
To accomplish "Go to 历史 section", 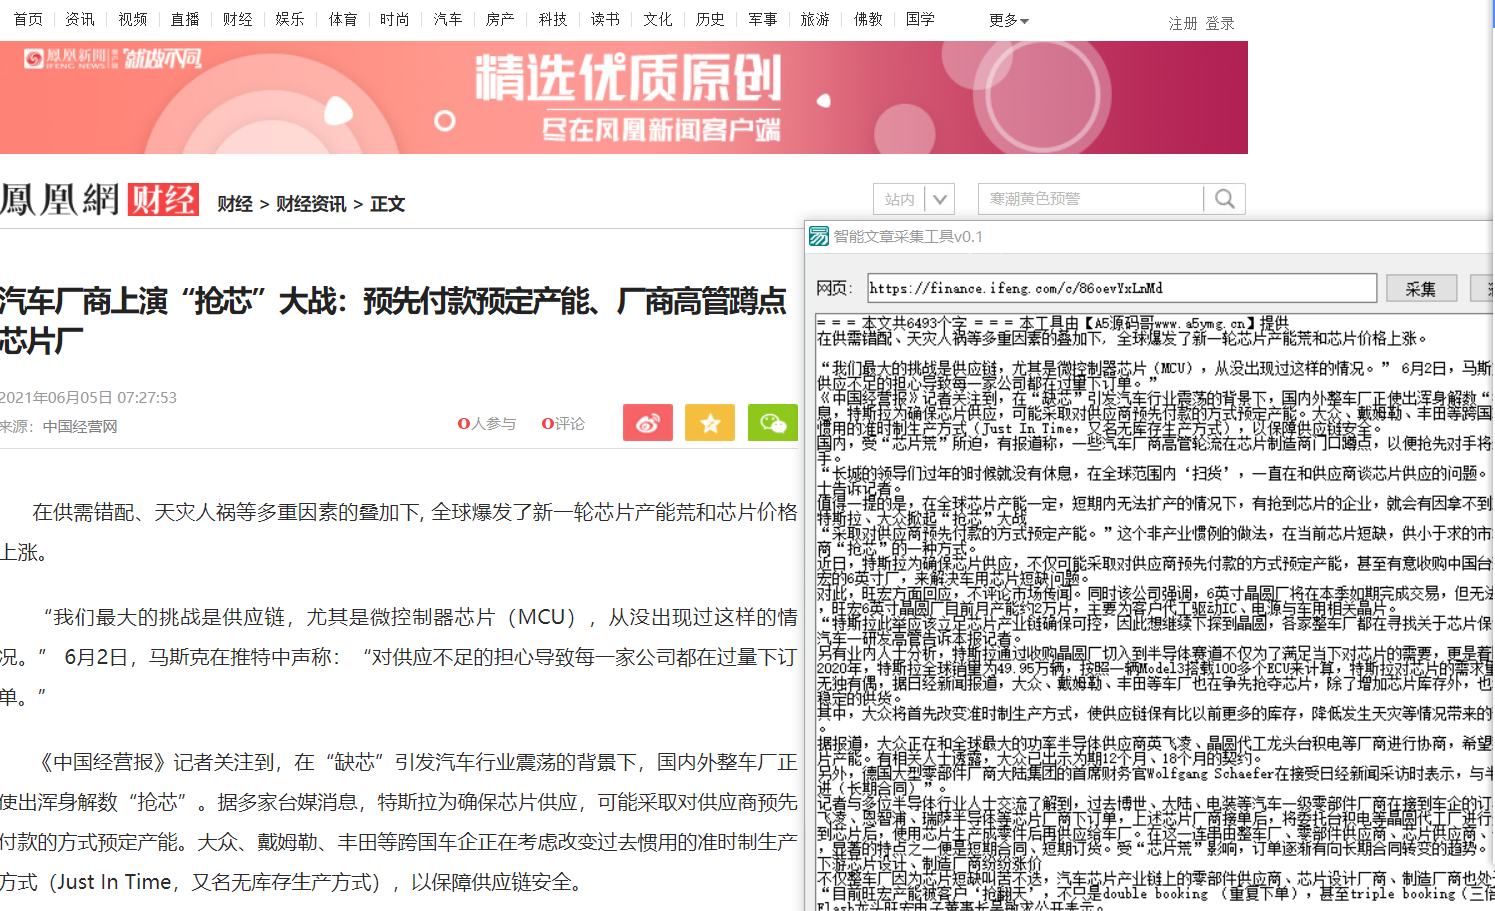I will click(710, 19).
